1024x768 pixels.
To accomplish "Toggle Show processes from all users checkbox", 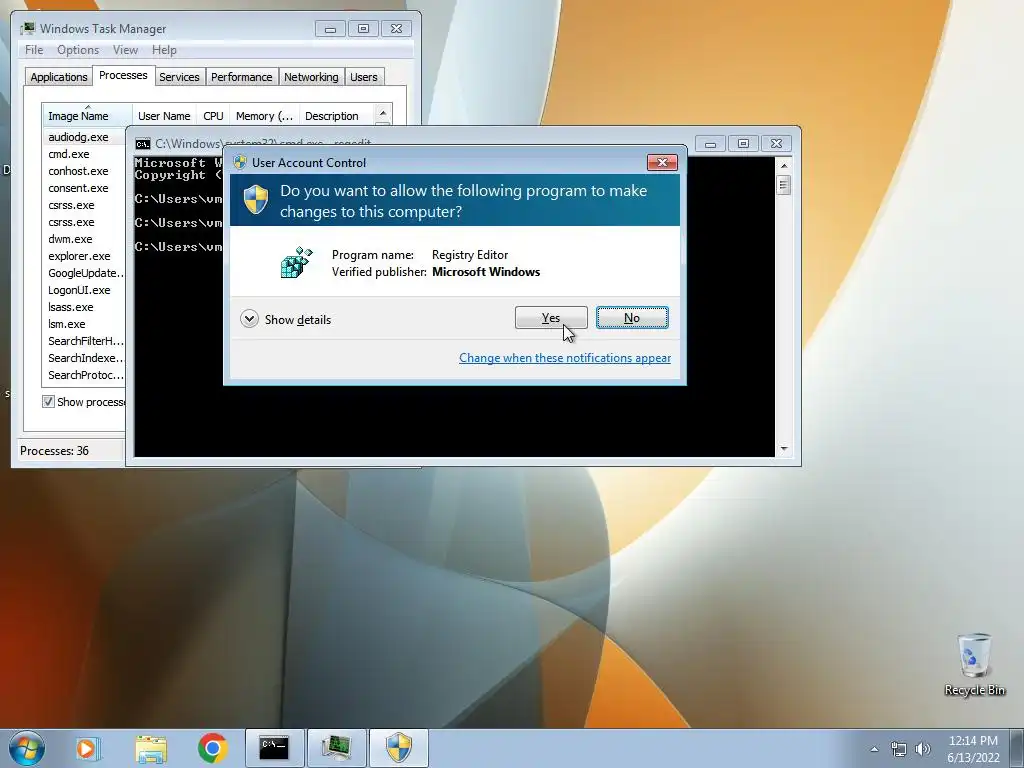I will tap(48, 402).
